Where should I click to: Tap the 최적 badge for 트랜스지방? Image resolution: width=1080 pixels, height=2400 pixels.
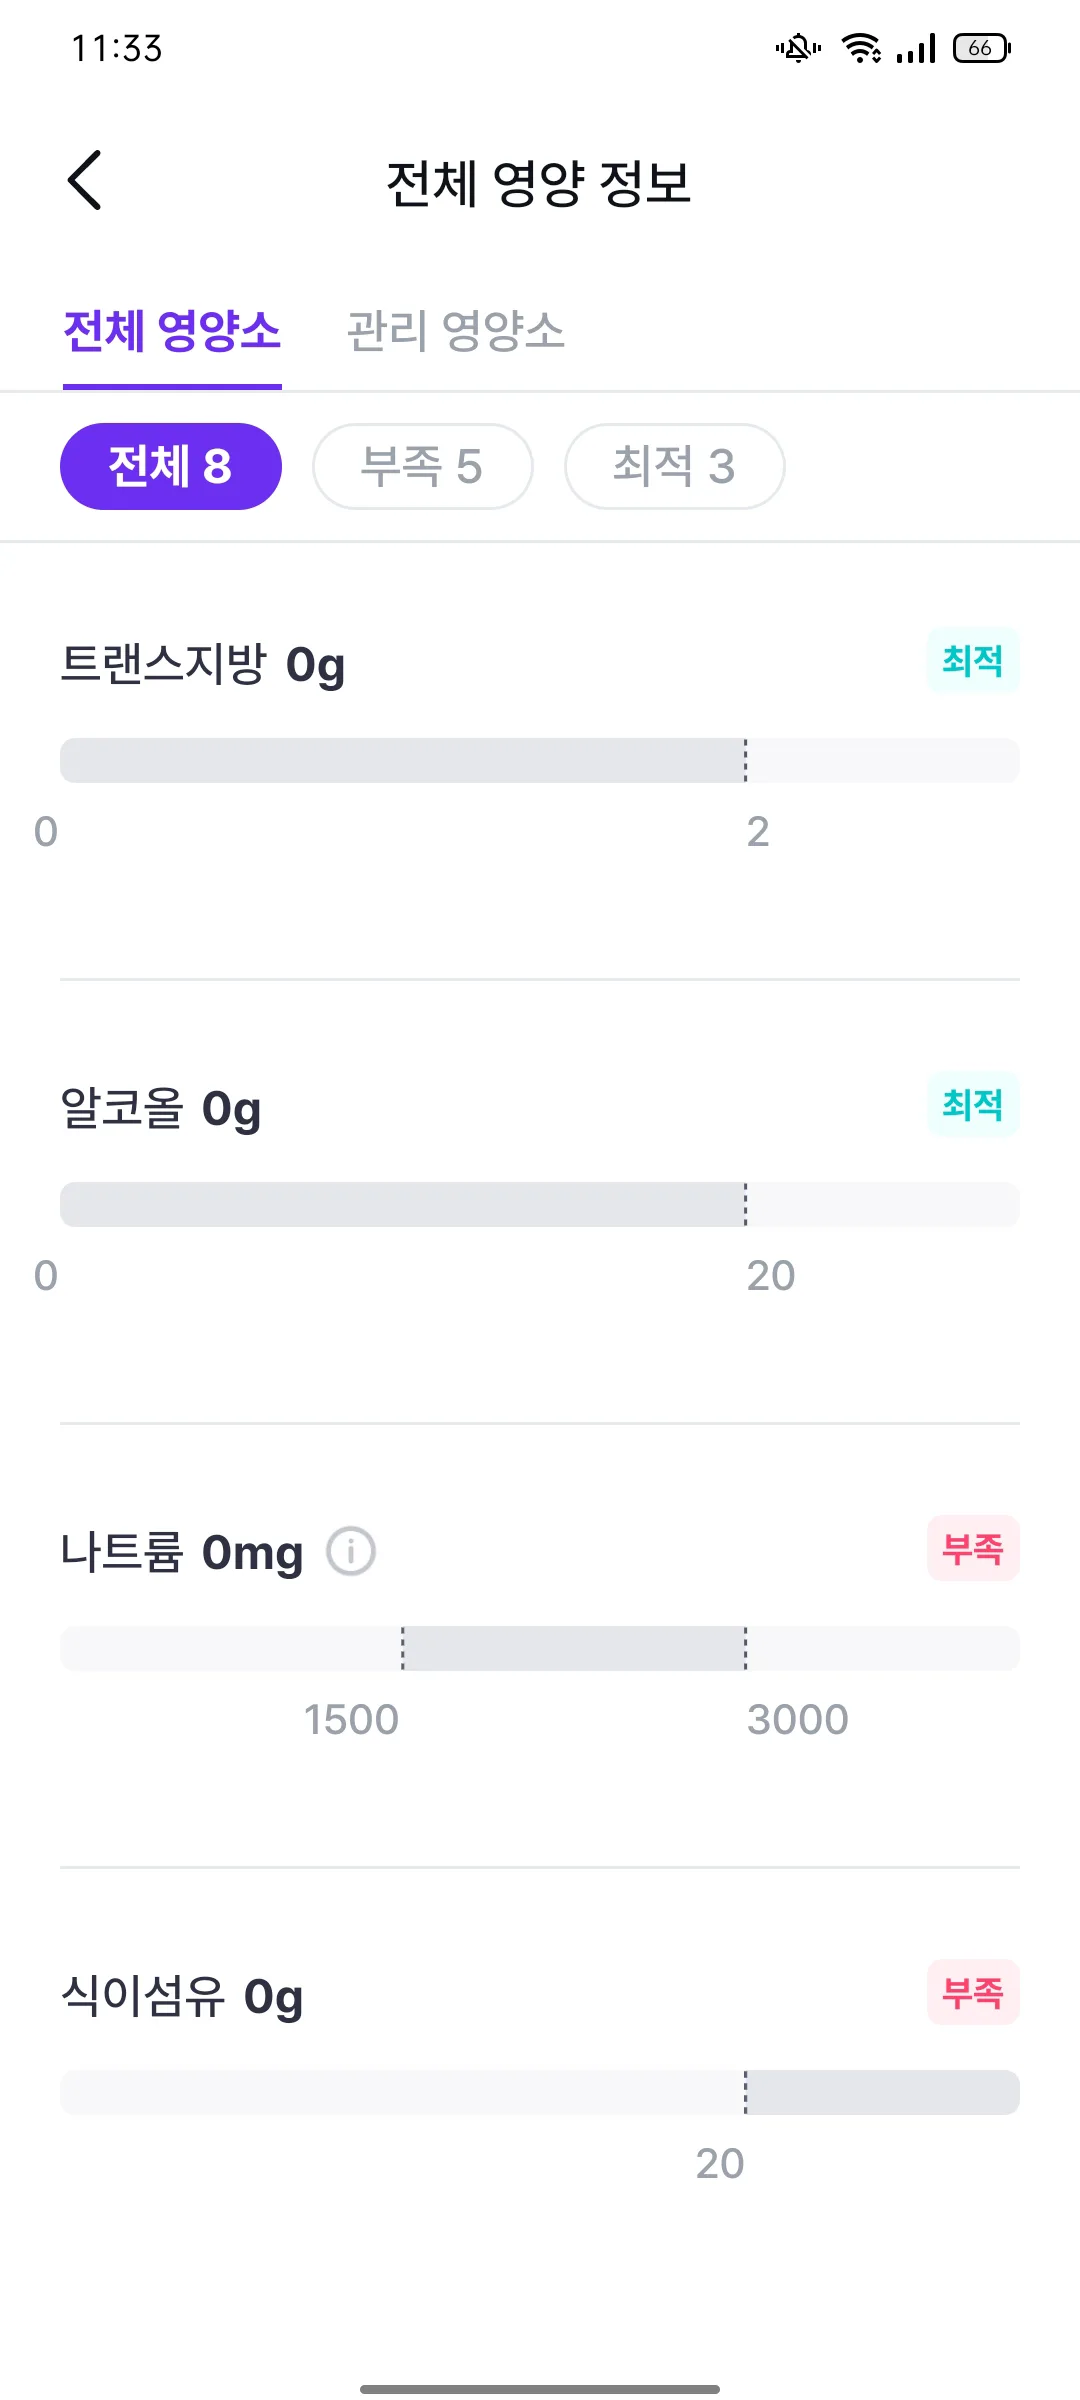[x=973, y=661]
